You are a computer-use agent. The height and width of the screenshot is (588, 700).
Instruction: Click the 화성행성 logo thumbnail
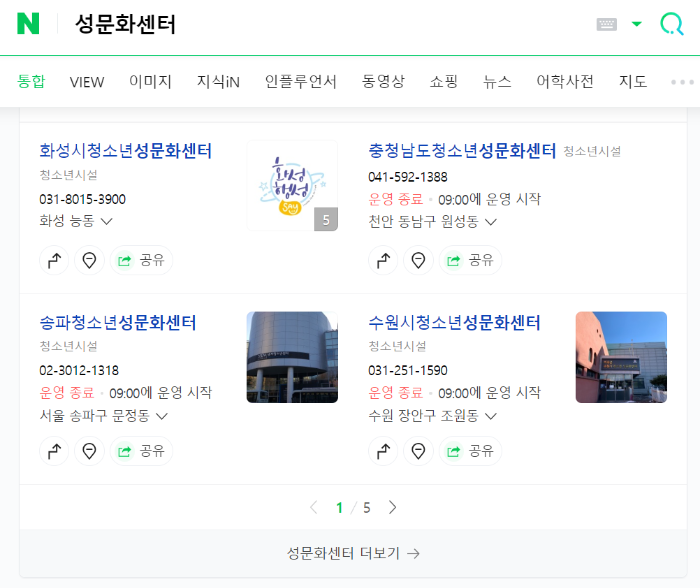(x=292, y=186)
